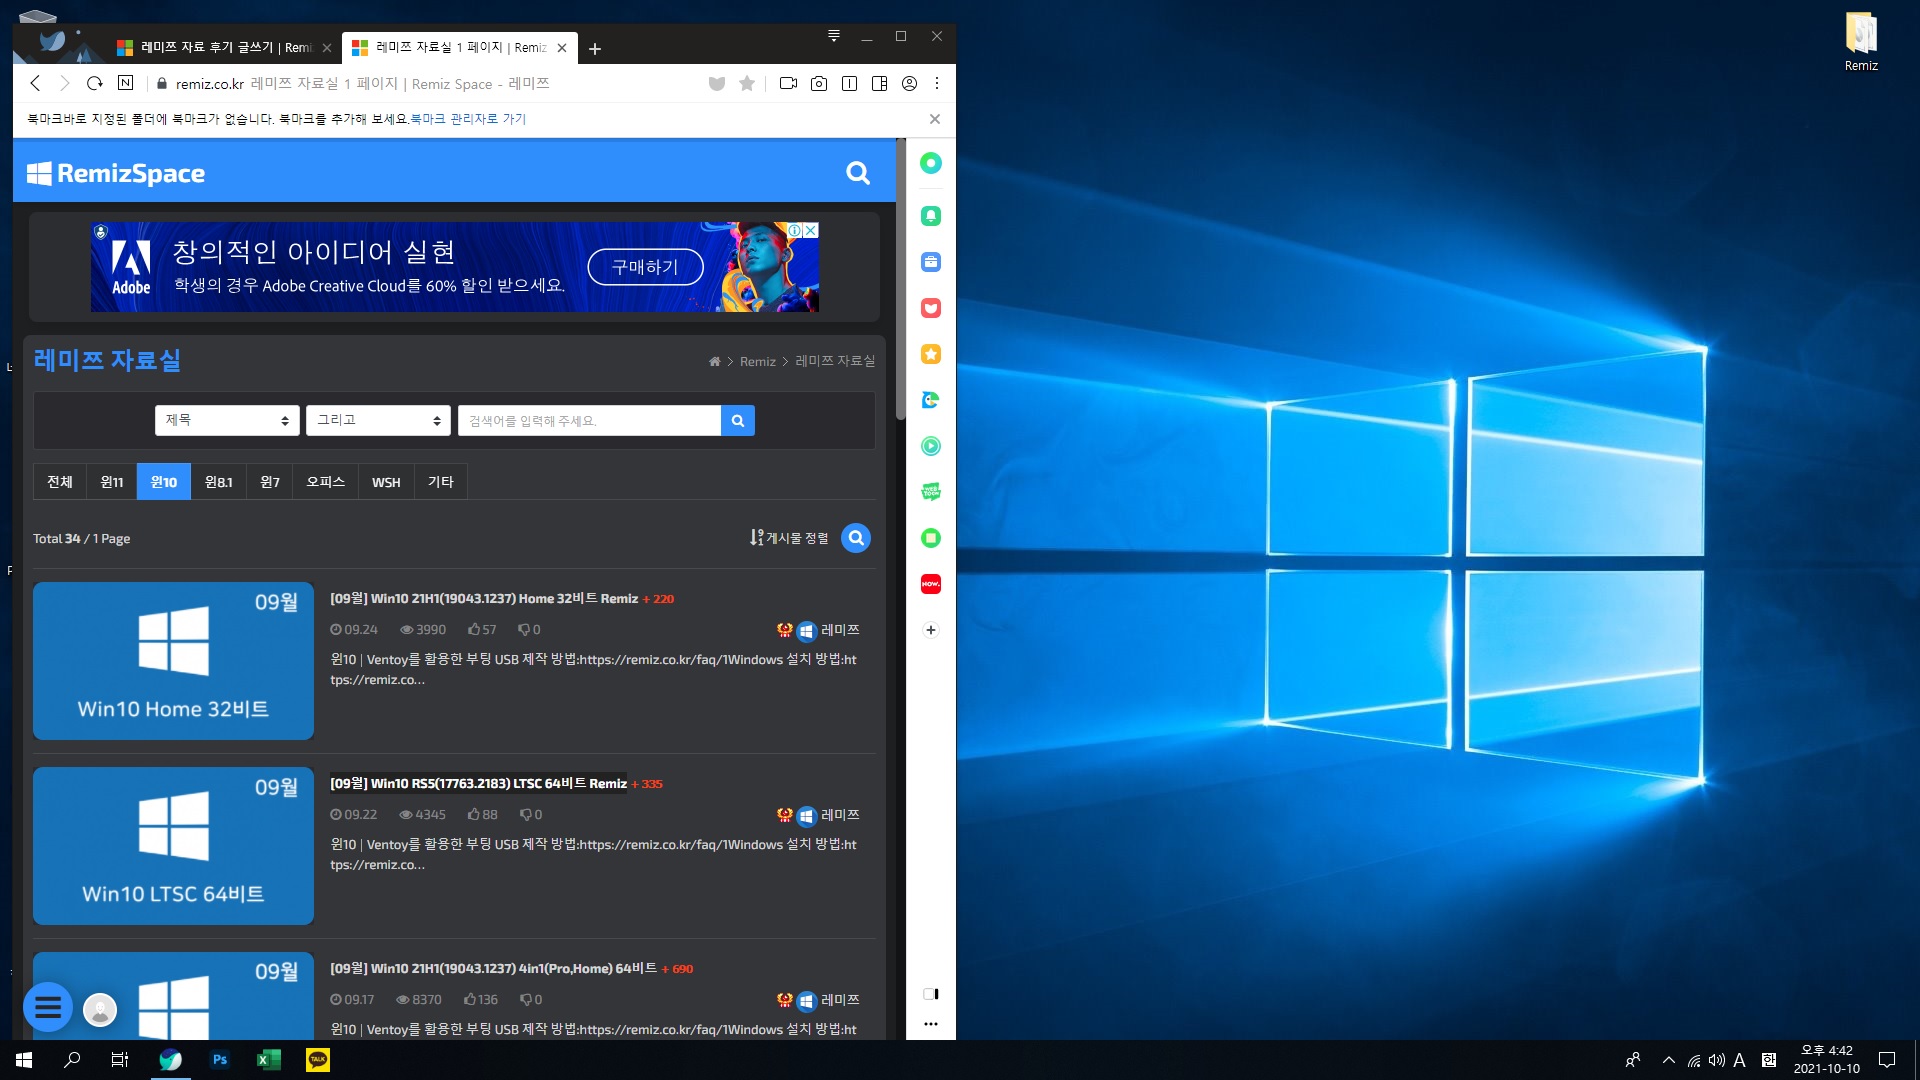Click the 구매하기 button in the Adobe ad

point(645,267)
